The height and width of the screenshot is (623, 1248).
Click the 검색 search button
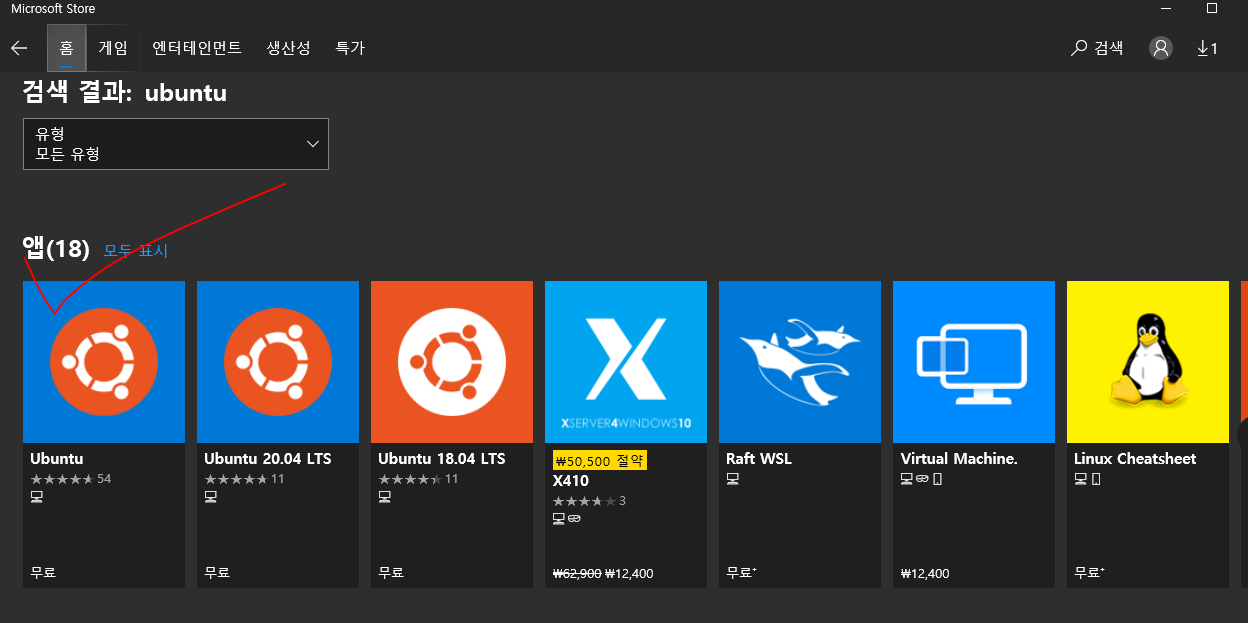(x=1097, y=48)
